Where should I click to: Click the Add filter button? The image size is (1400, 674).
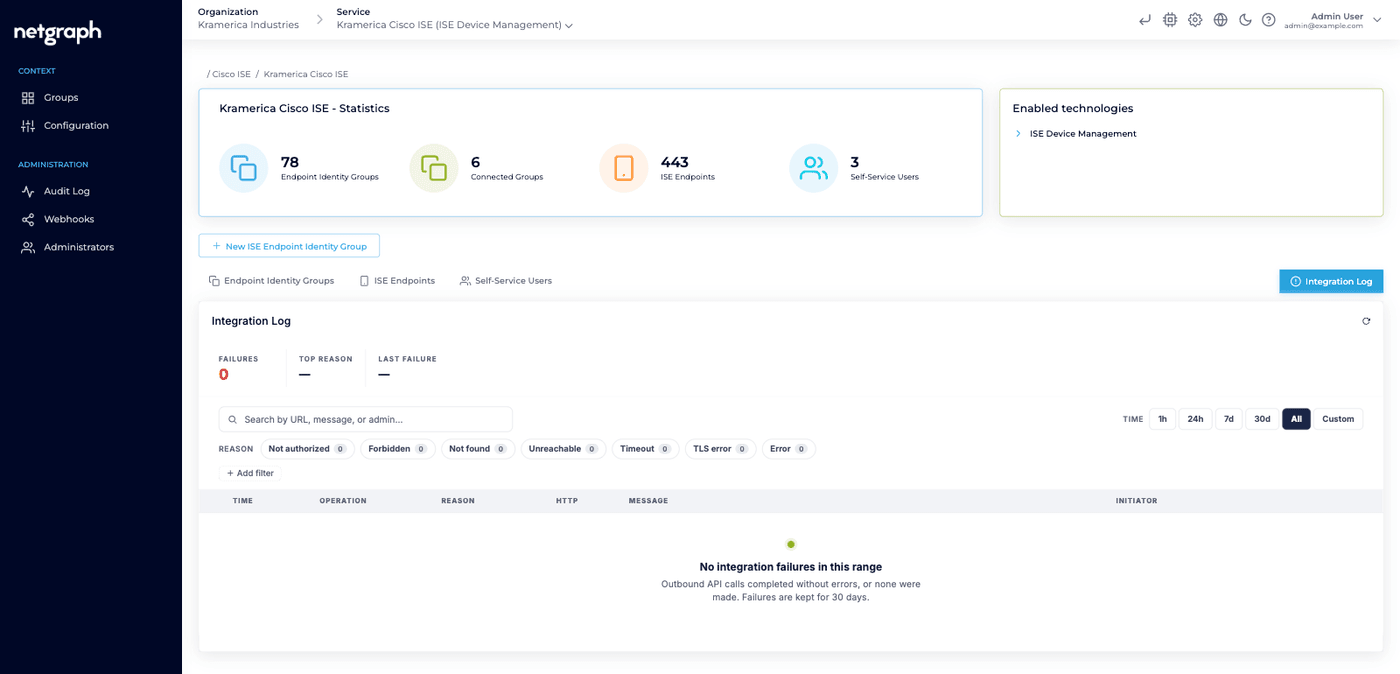(x=250, y=473)
